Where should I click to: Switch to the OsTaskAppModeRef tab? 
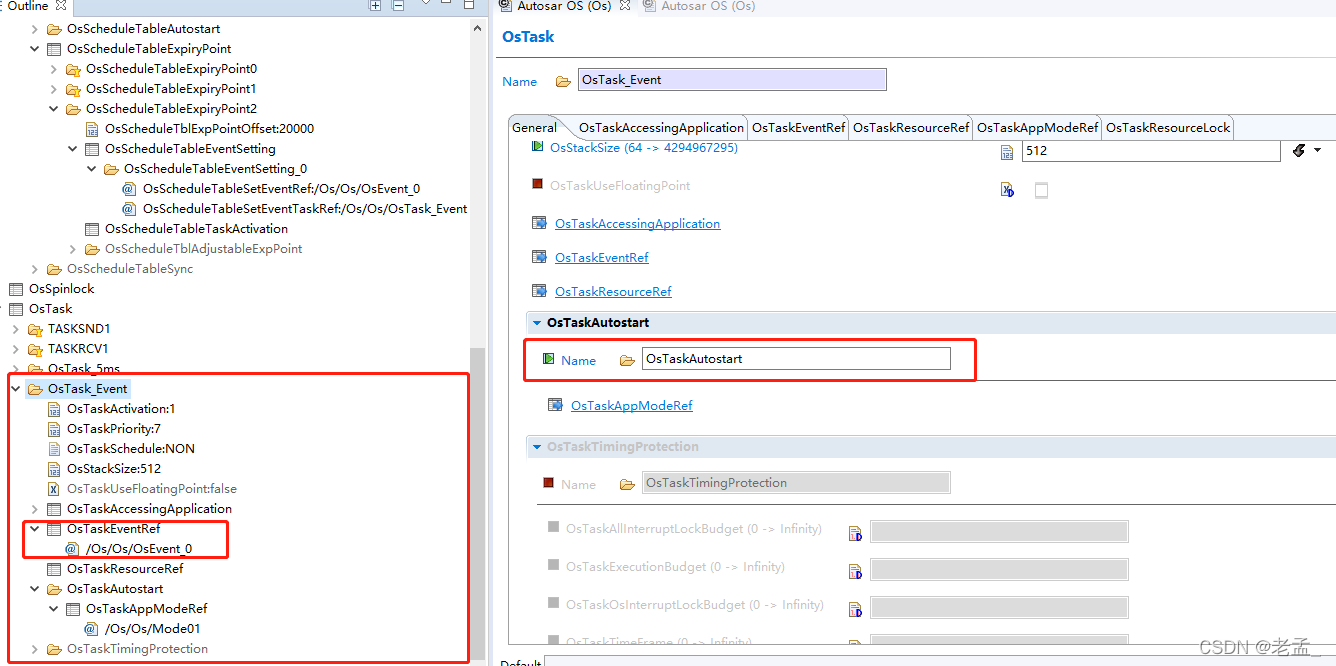1038,127
